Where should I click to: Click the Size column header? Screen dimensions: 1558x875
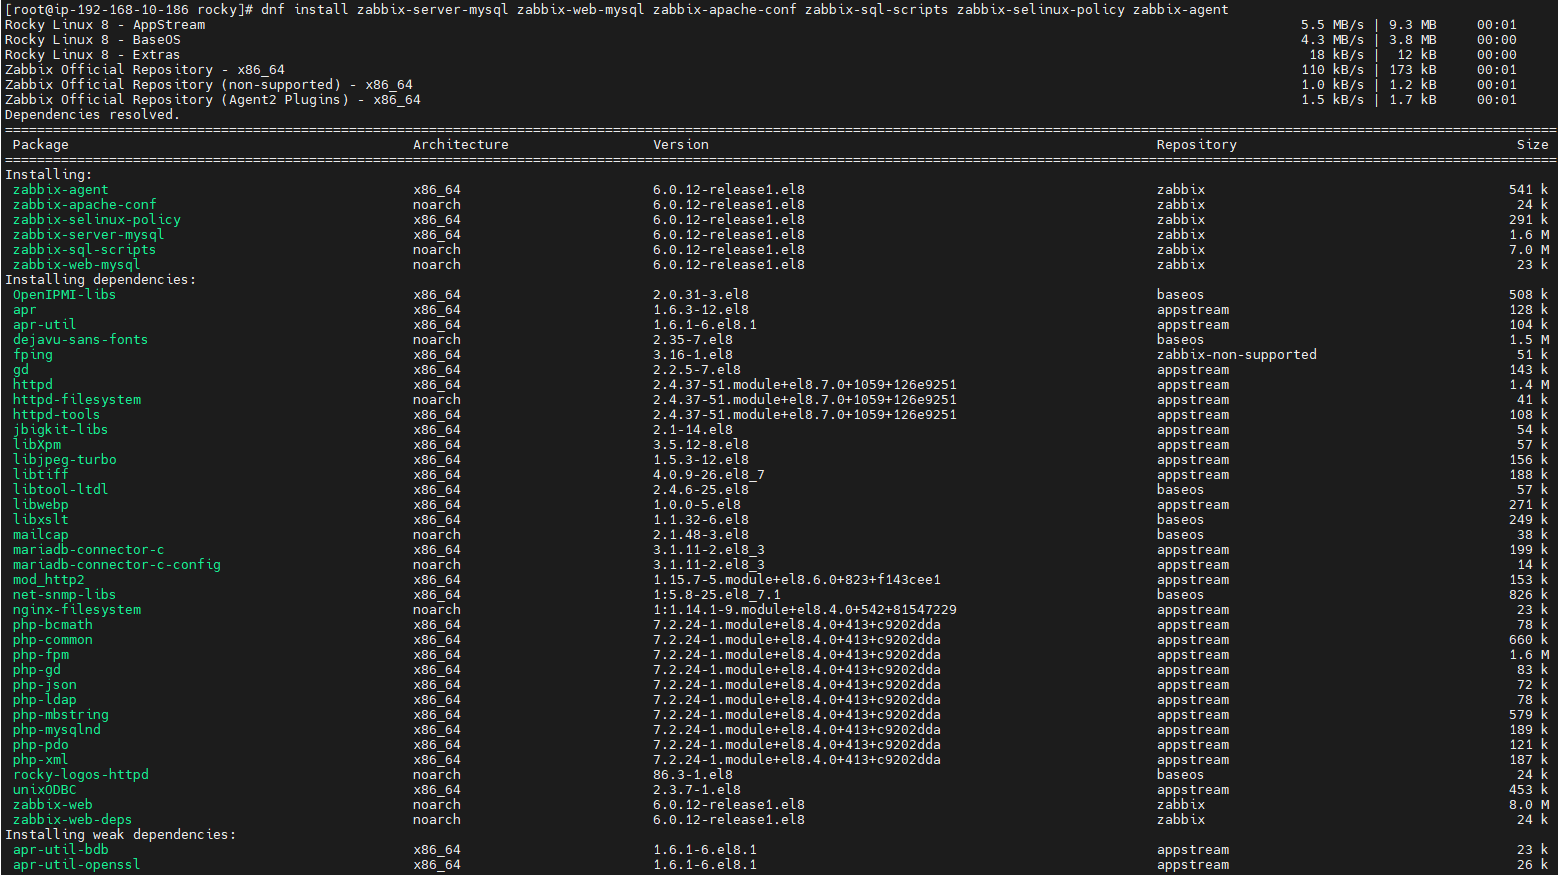pyautogui.click(x=1532, y=144)
